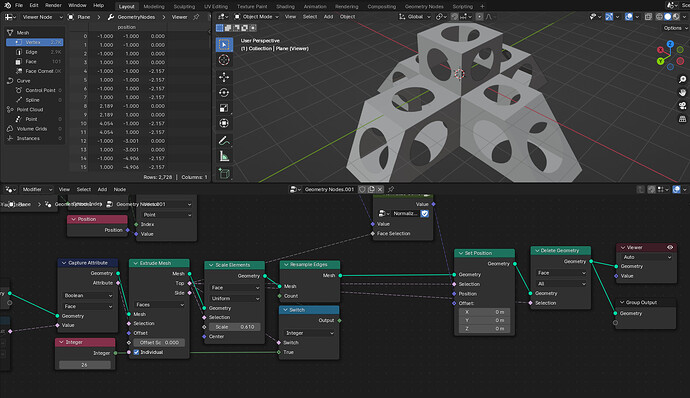Click the zoom magnifier viewport icon

point(682,79)
